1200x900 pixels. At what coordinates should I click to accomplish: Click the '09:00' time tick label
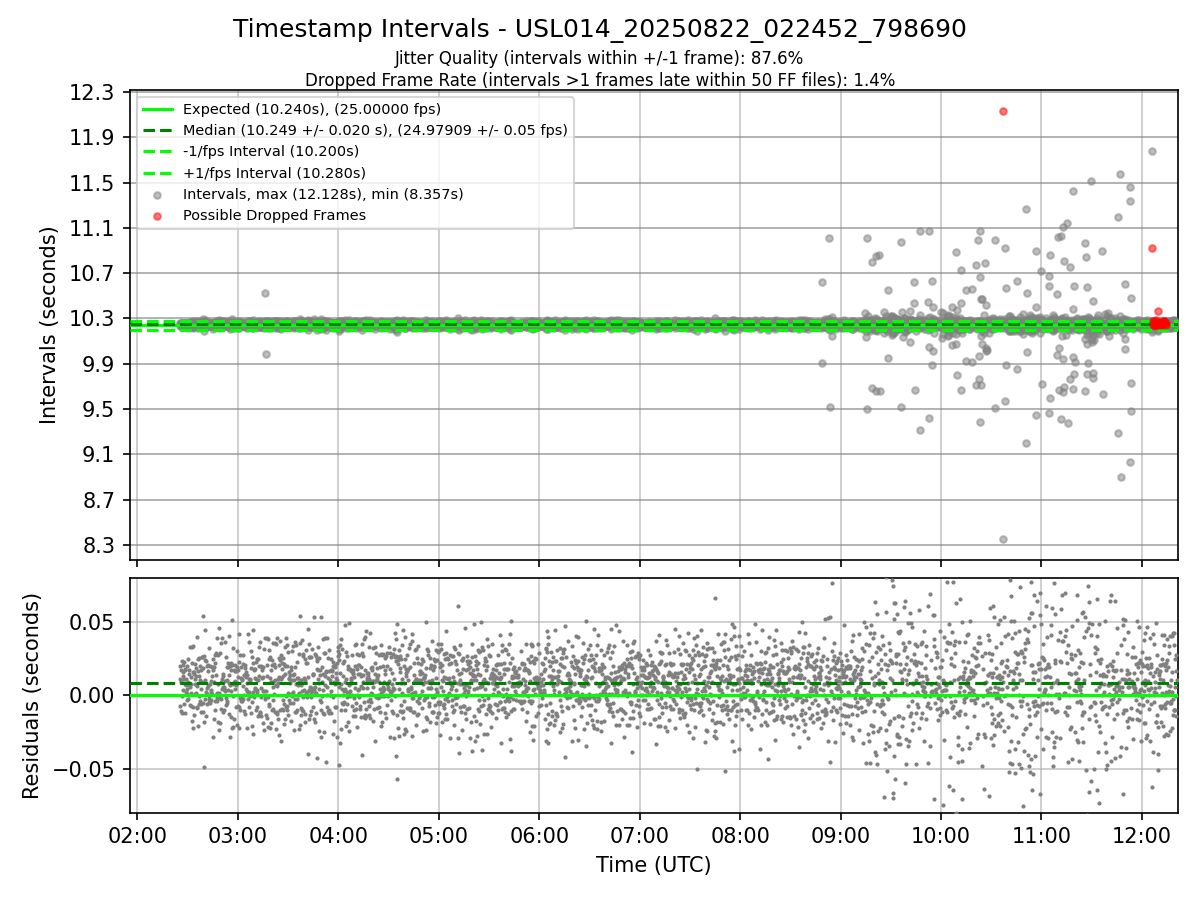(840, 835)
